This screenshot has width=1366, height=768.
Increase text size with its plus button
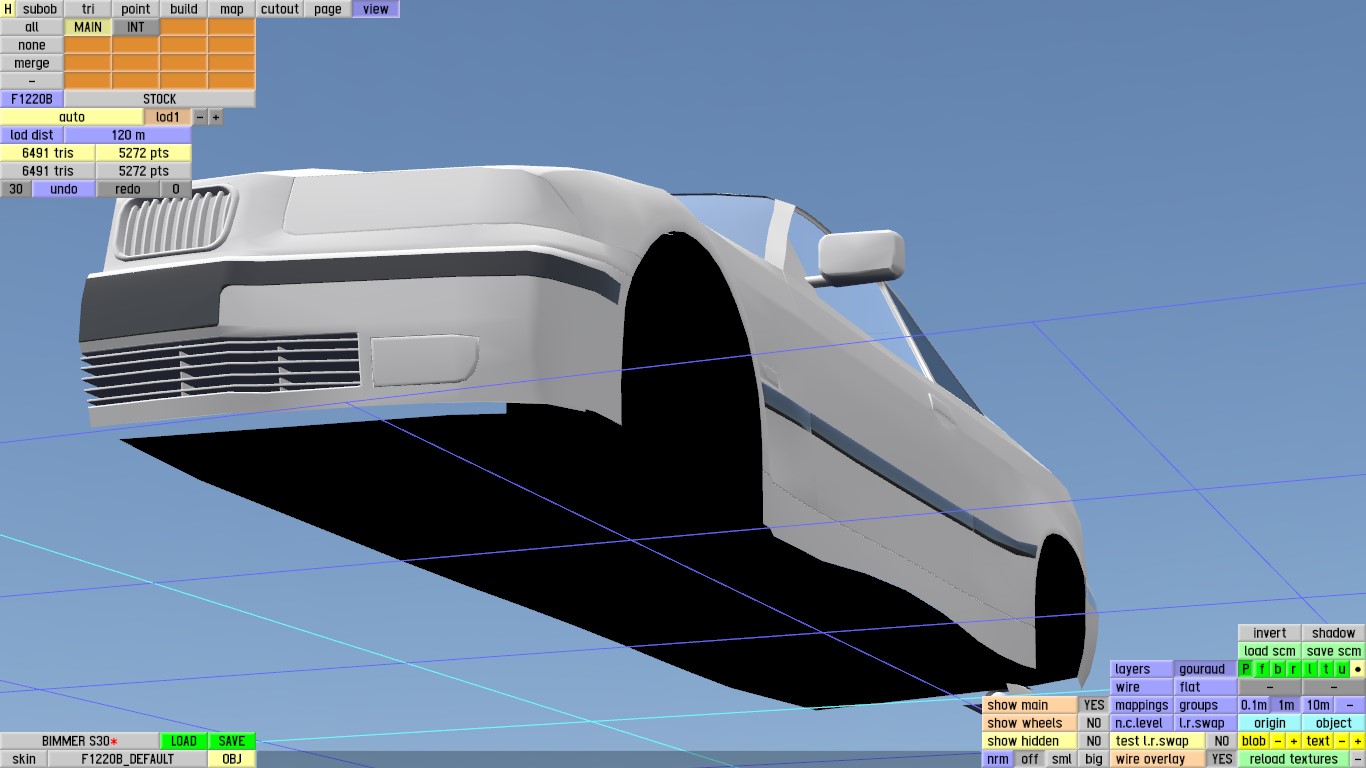point(1358,741)
